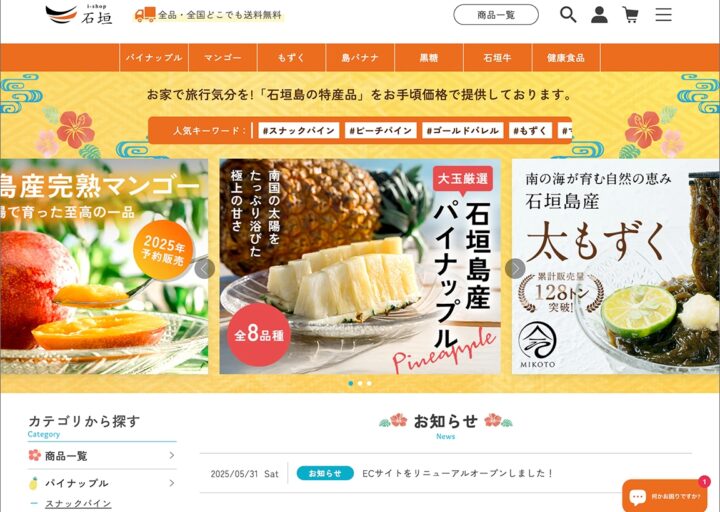This screenshot has height=512, width=720.
Task: Open the user account icon
Action: (x=599, y=15)
